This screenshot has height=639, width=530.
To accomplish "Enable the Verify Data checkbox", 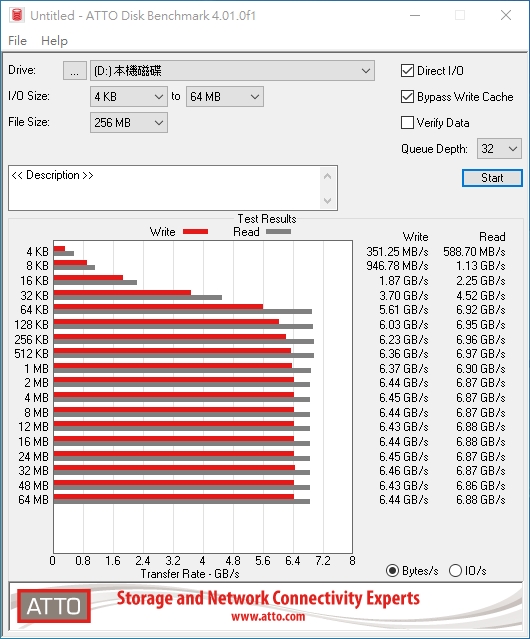I will 407,123.
